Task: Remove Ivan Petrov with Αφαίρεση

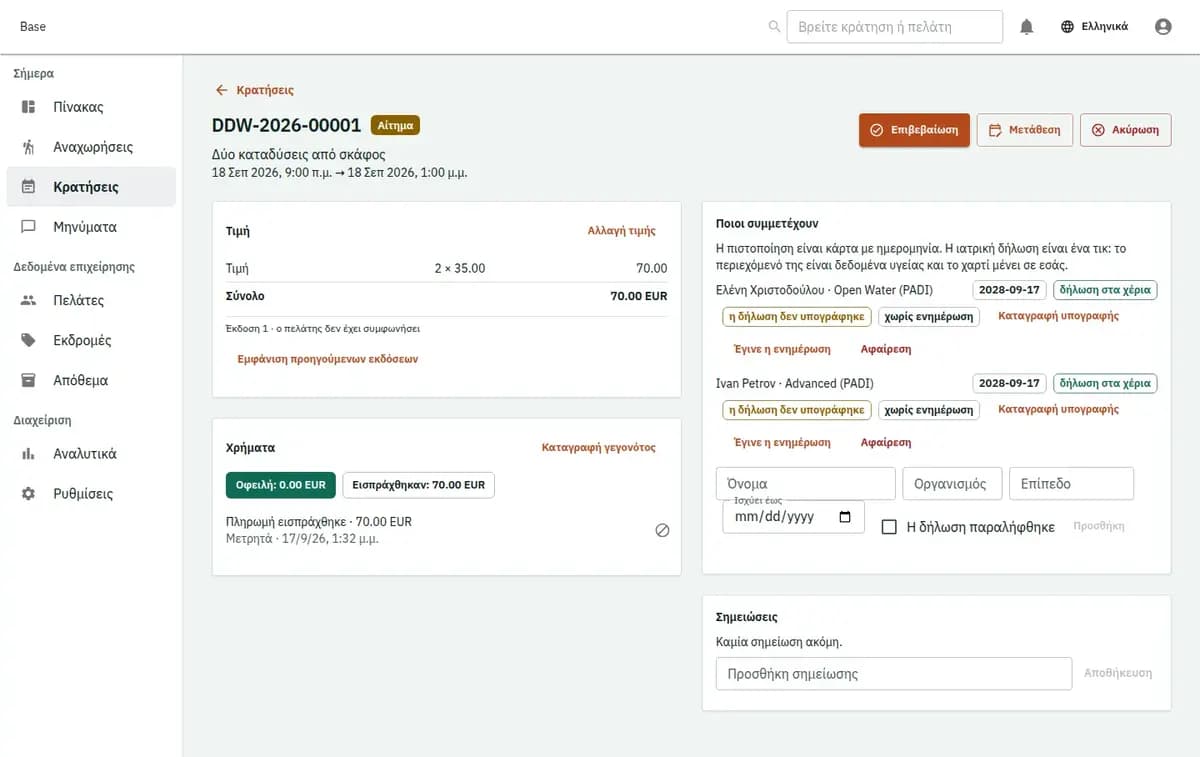Action: [886, 443]
